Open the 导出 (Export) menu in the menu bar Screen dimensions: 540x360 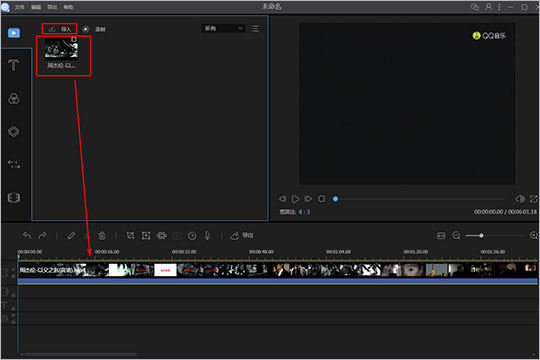point(52,7)
